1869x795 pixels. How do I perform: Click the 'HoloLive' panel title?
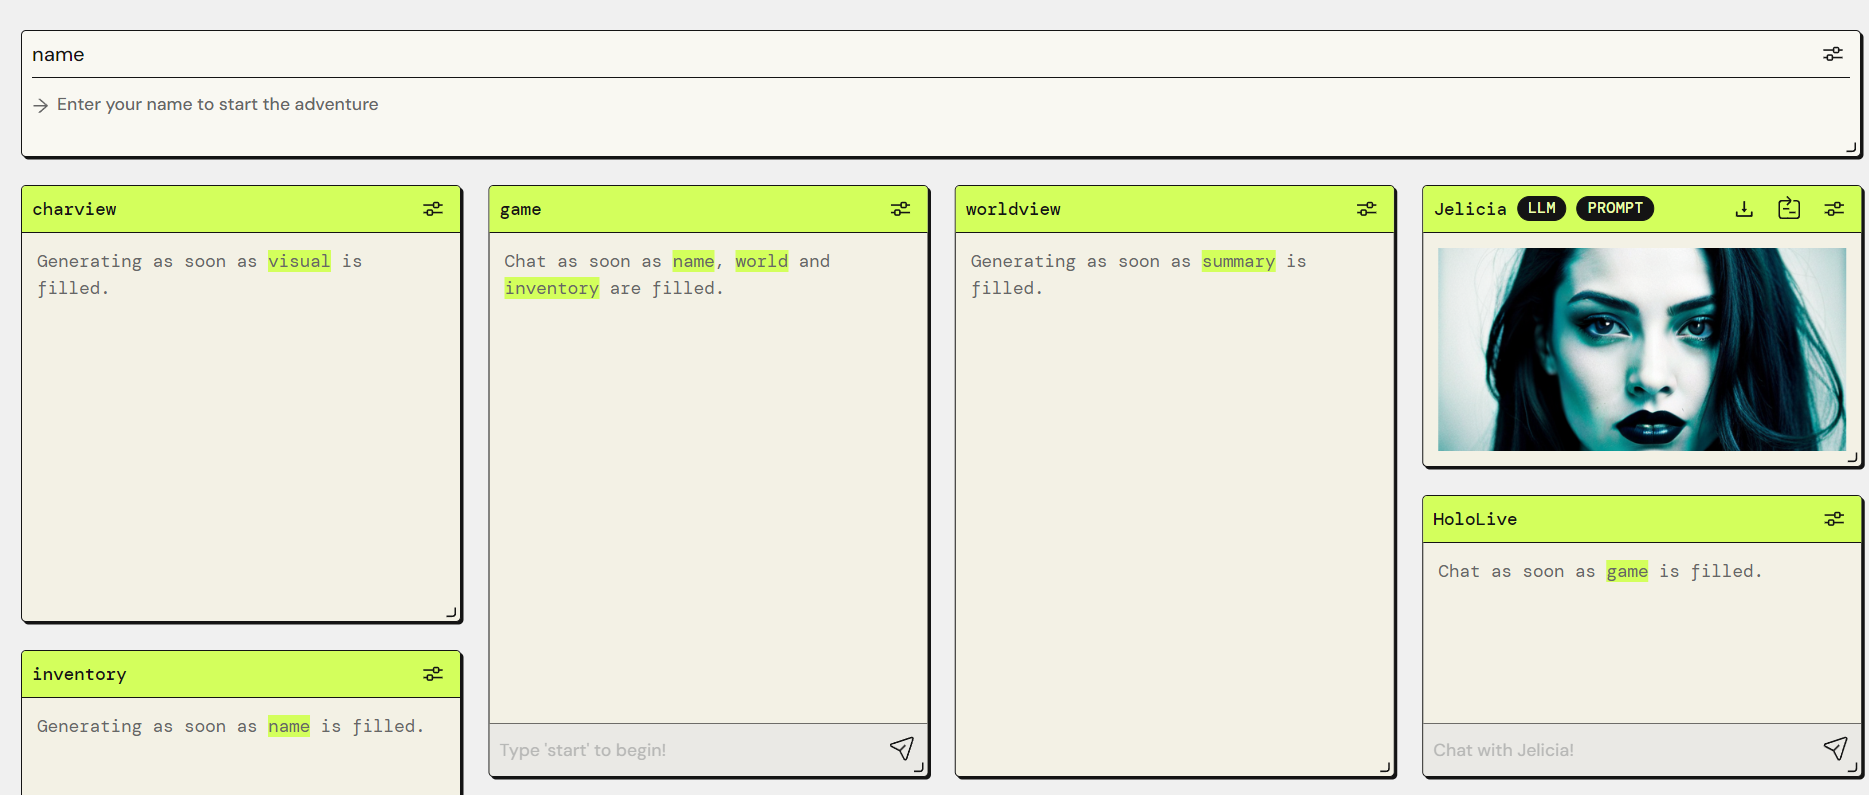coord(1475,519)
